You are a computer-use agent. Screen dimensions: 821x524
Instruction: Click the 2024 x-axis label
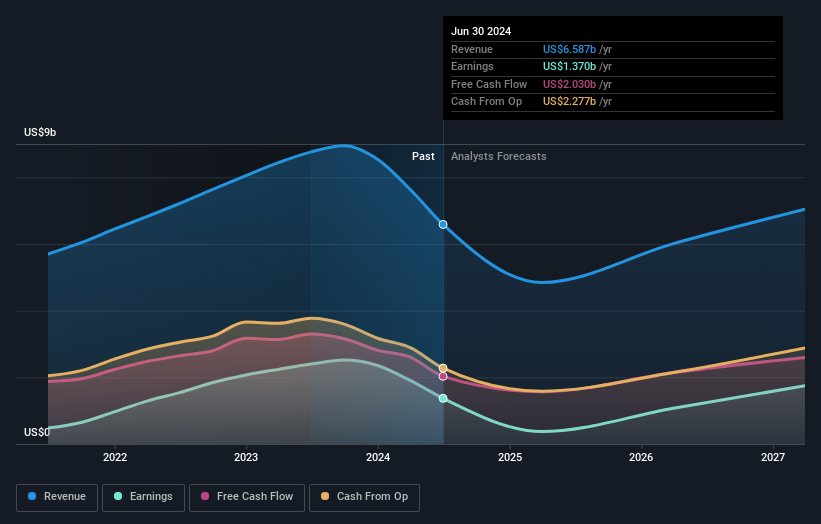[378, 457]
